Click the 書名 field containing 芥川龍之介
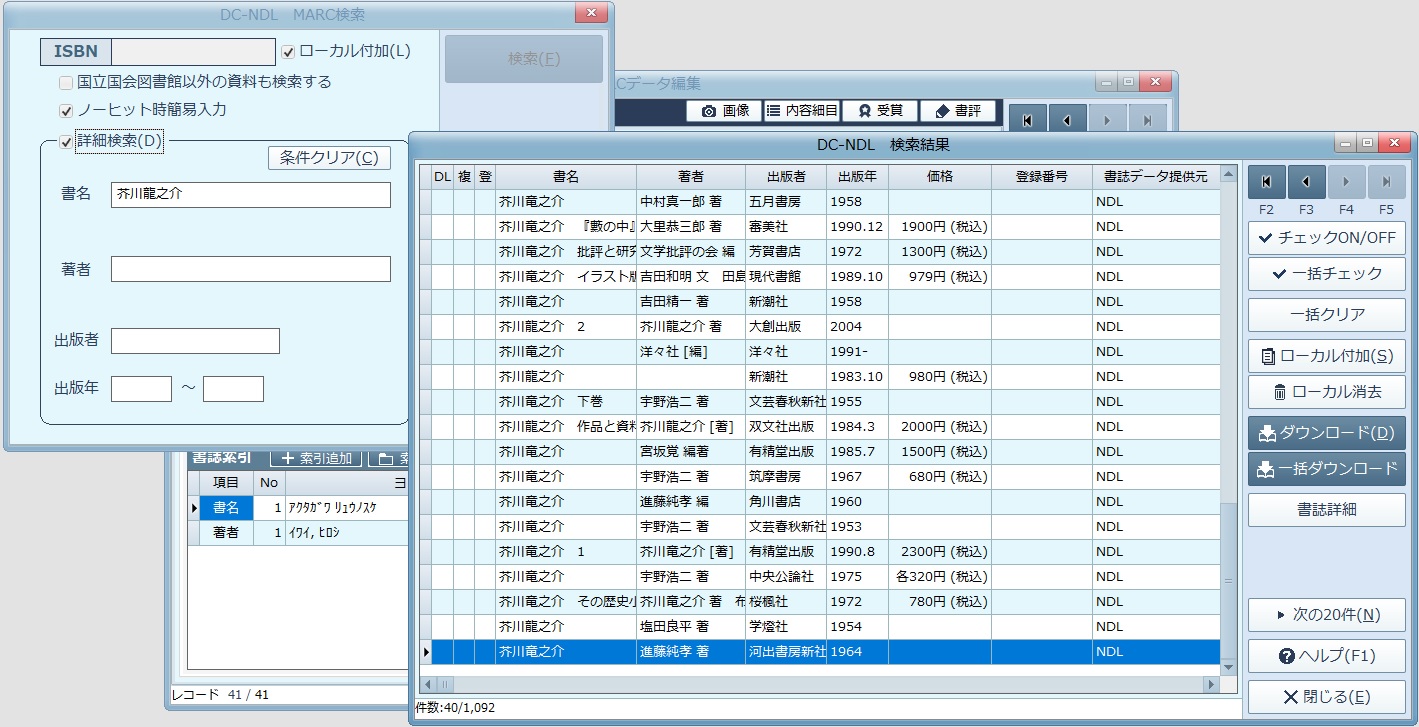Screen dimensions: 1419x727 click(x=251, y=195)
